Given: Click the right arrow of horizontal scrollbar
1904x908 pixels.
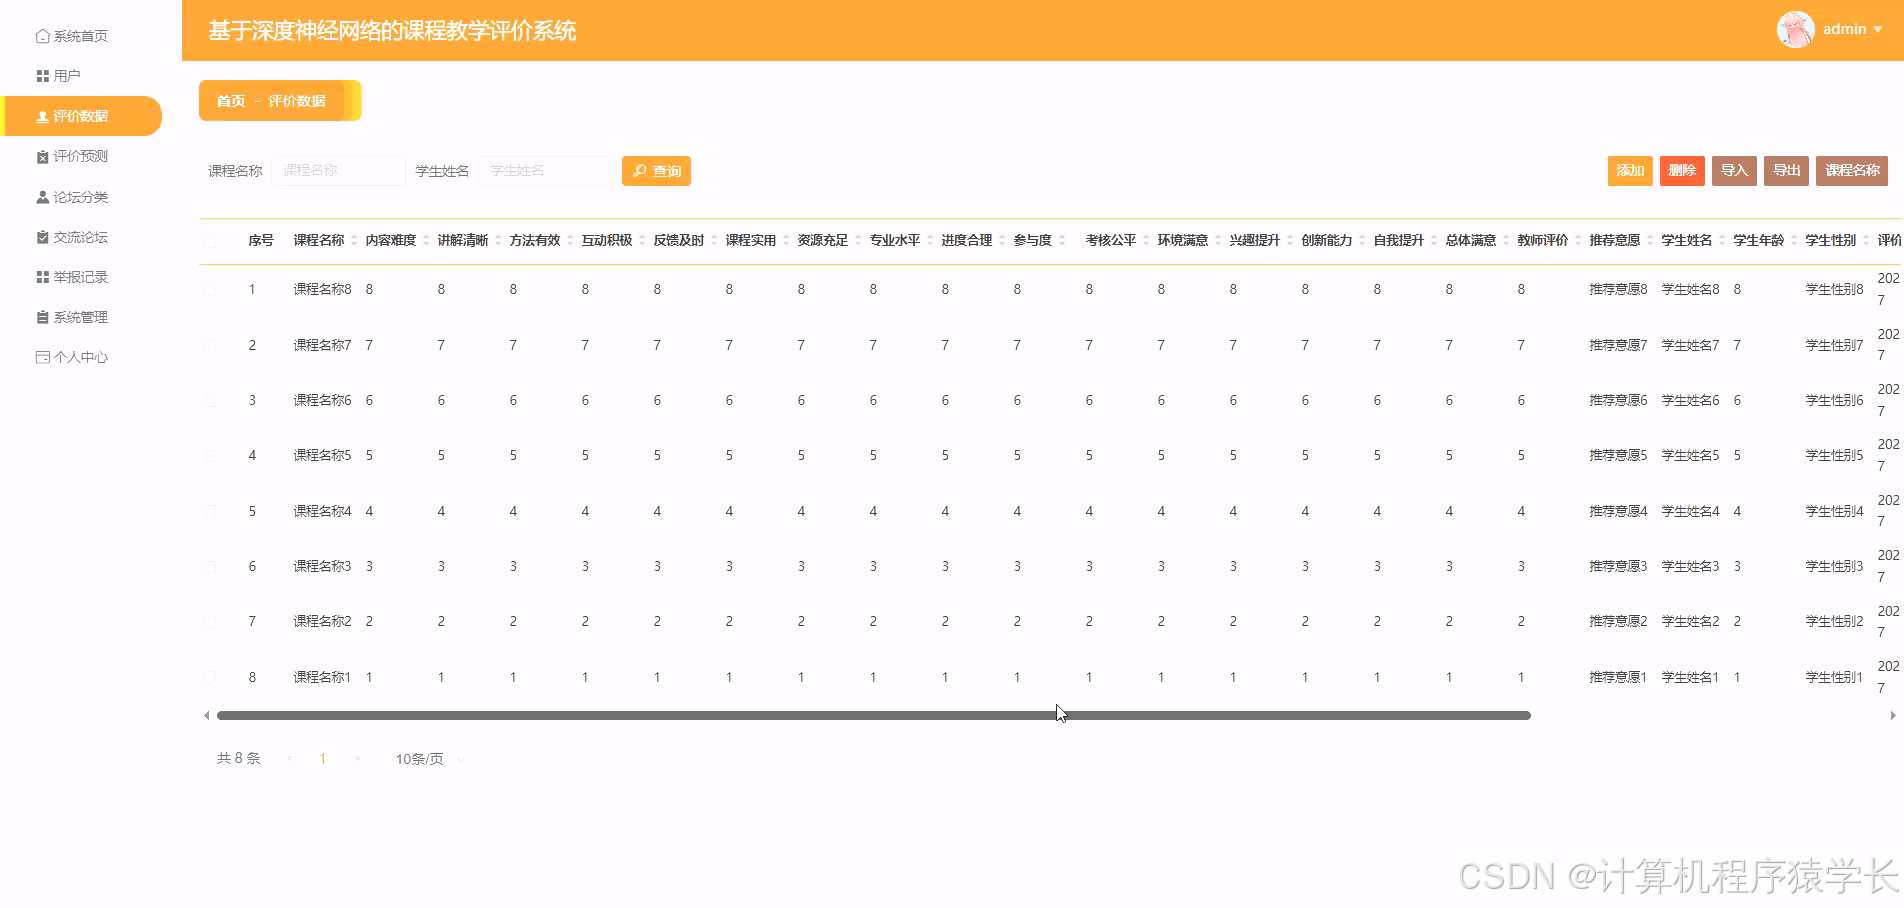Looking at the screenshot, I should pyautogui.click(x=1893, y=715).
